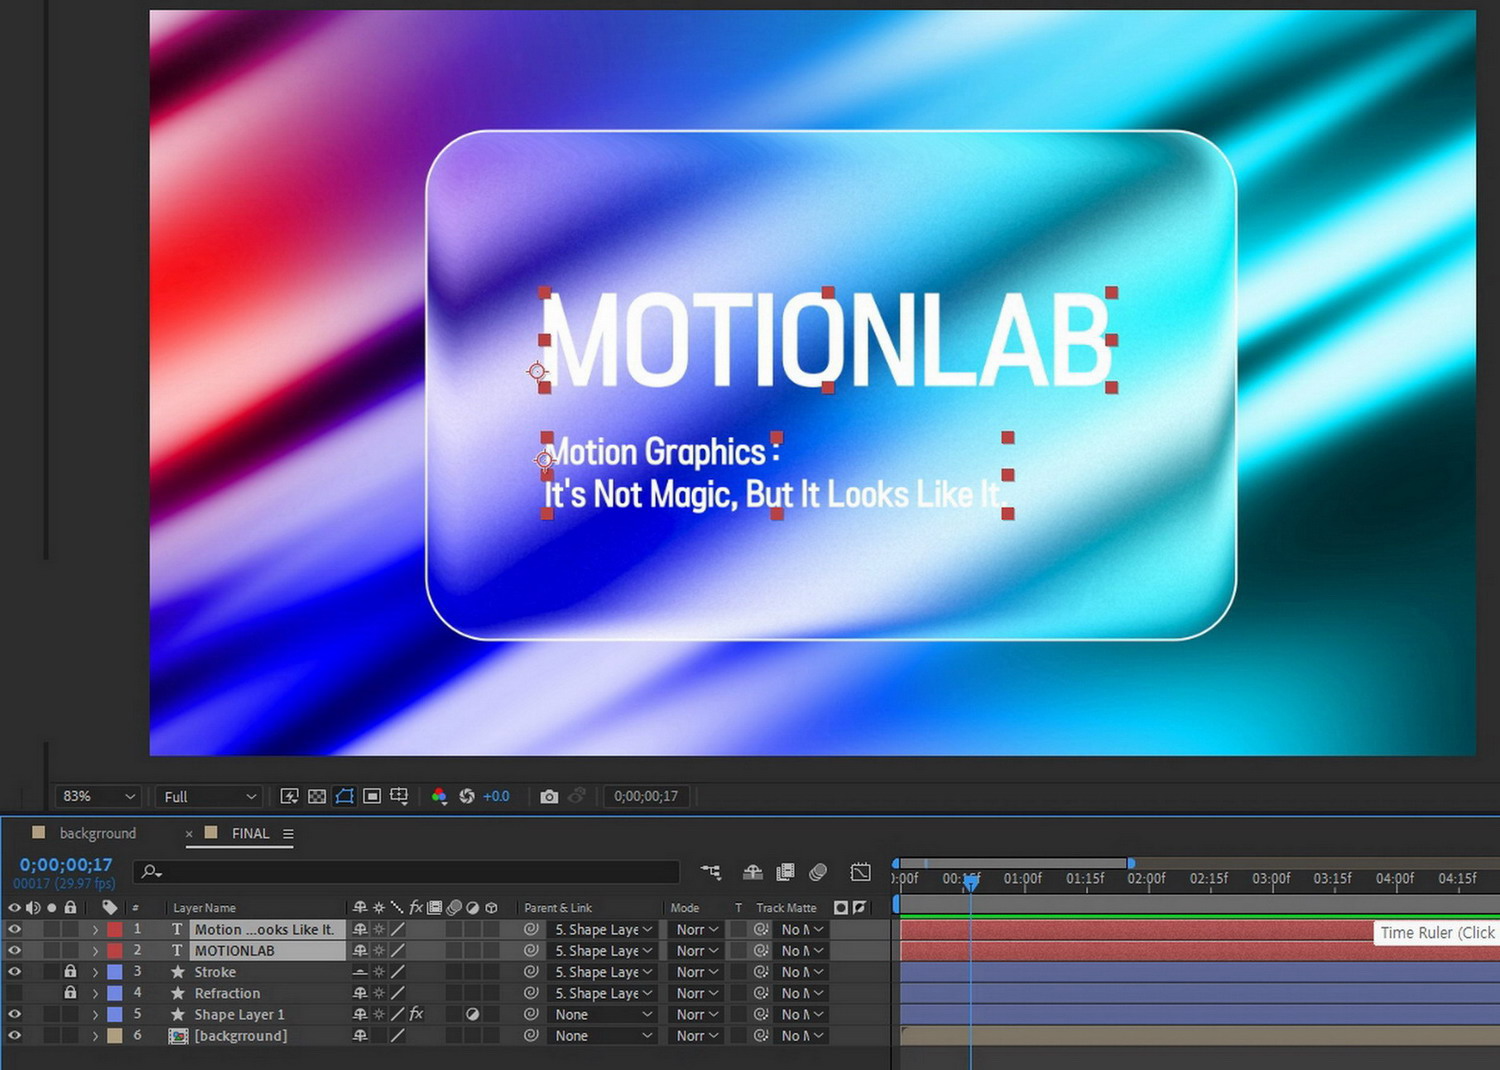Click the work area end handle
This screenshot has height=1070, width=1500.
coord(1131,863)
